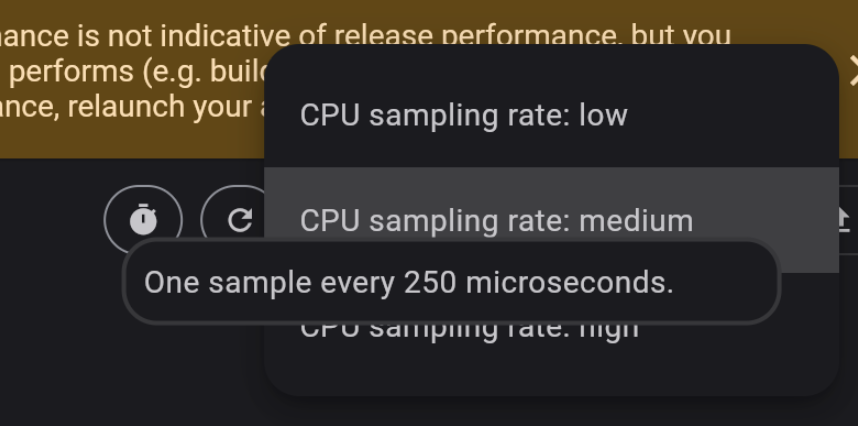Click the reload button beside the stopwatch

pyautogui.click(x=238, y=219)
